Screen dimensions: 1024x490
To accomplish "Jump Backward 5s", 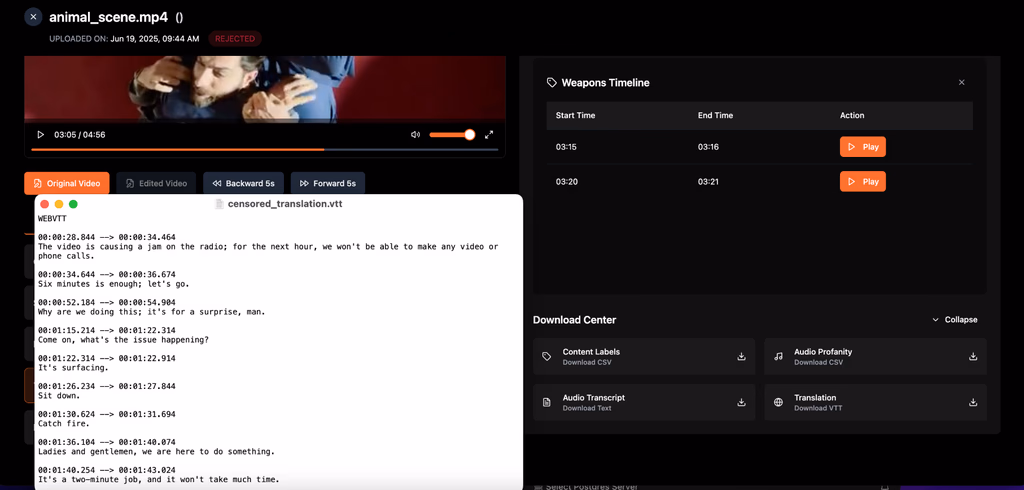I will (x=243, y=184).
